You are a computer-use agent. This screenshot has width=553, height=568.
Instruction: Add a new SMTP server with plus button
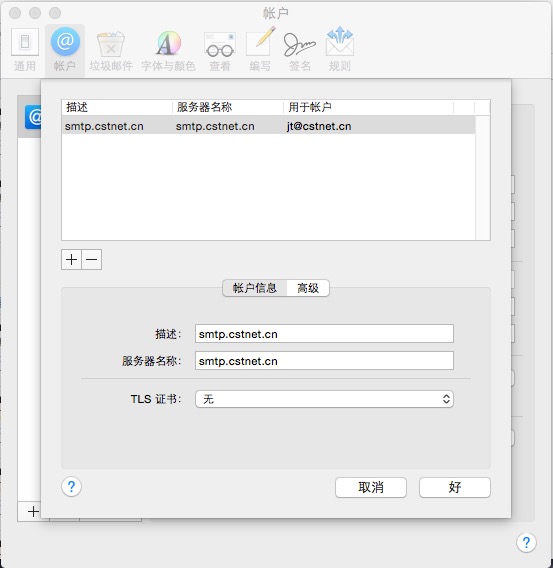tap(71, 259)
